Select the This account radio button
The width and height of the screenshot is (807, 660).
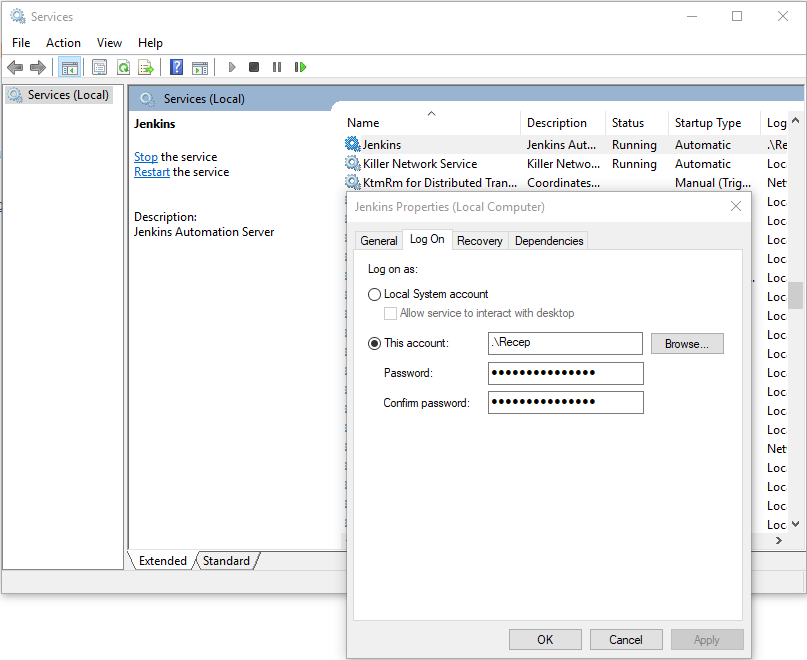tap(375, 343)
